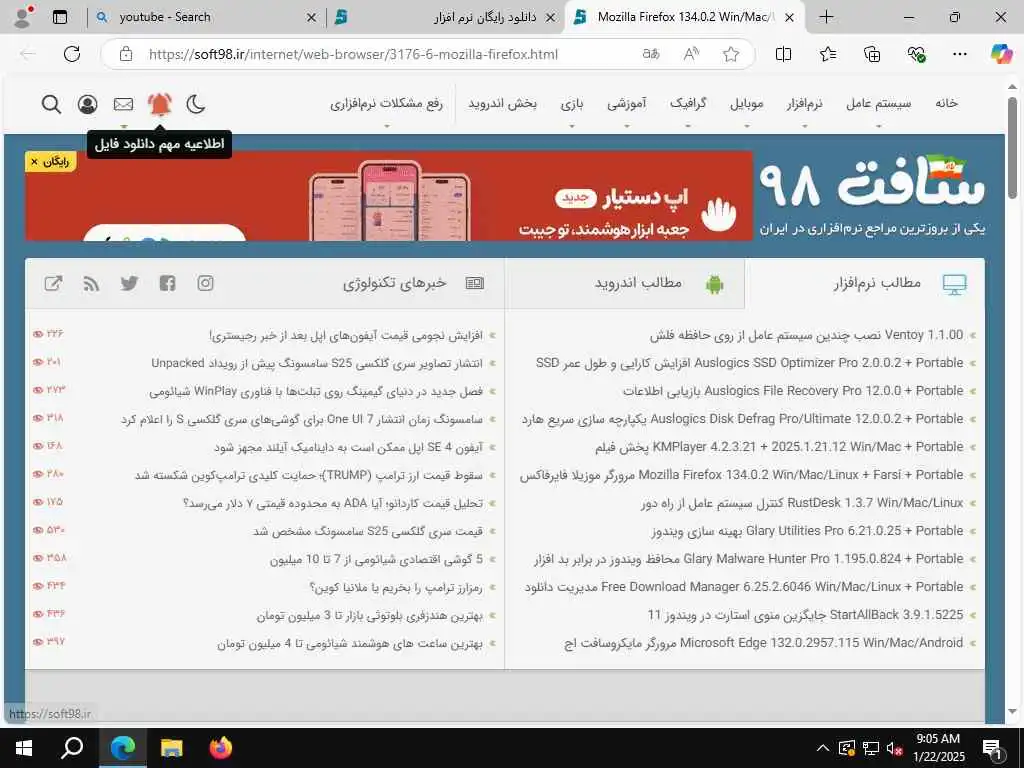Click the browser address bar URL

353,54
